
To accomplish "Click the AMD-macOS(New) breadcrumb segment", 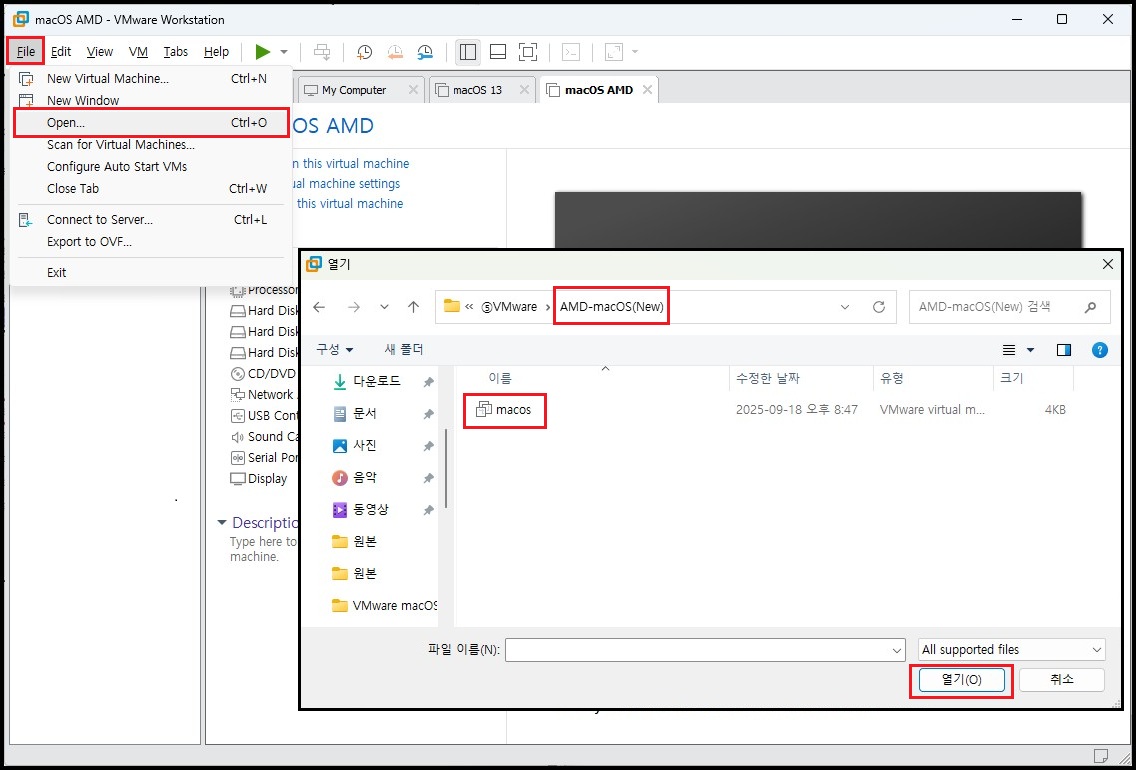I will (x=611, y=307).
